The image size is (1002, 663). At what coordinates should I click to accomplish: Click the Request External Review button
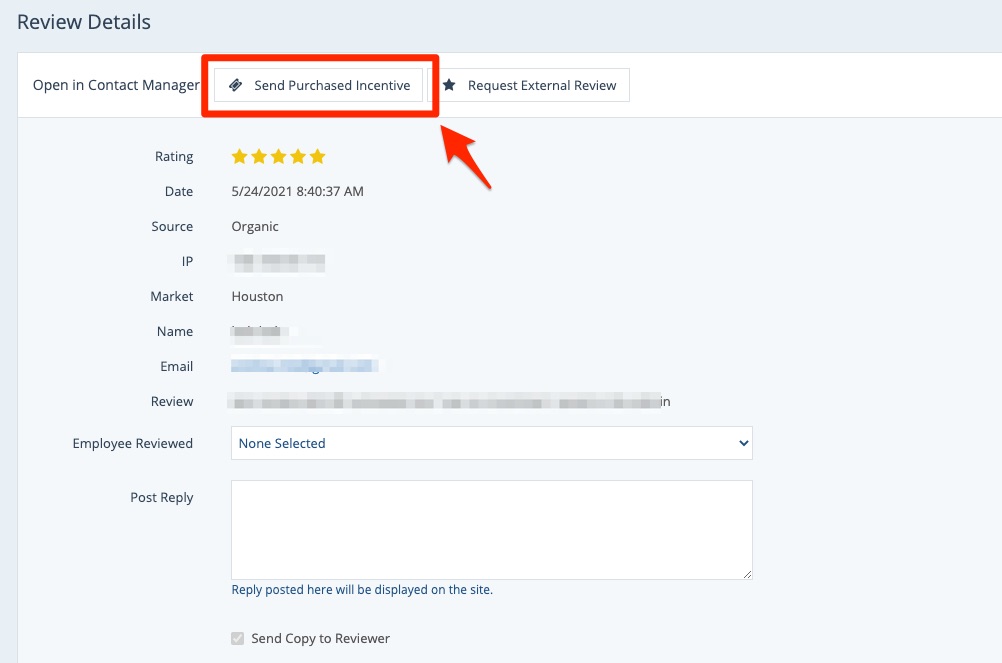click(530, 86)
